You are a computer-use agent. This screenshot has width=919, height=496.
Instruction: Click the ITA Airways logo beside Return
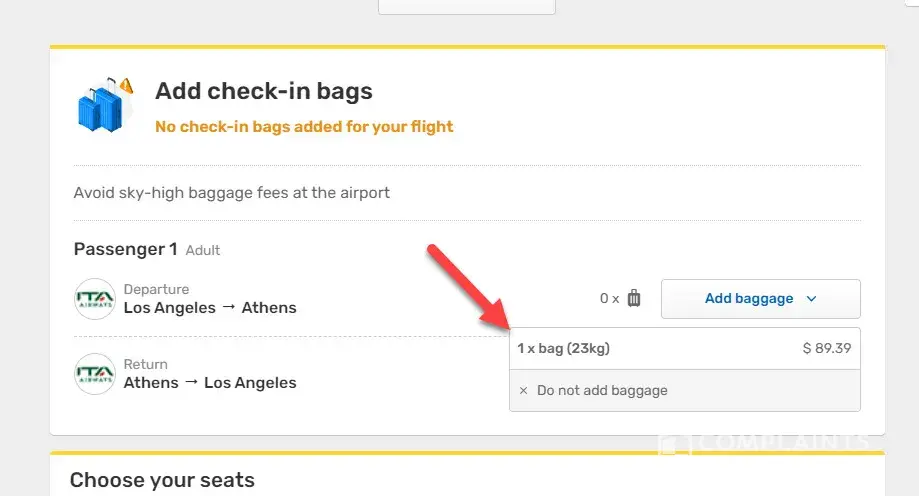pos(95,373)
